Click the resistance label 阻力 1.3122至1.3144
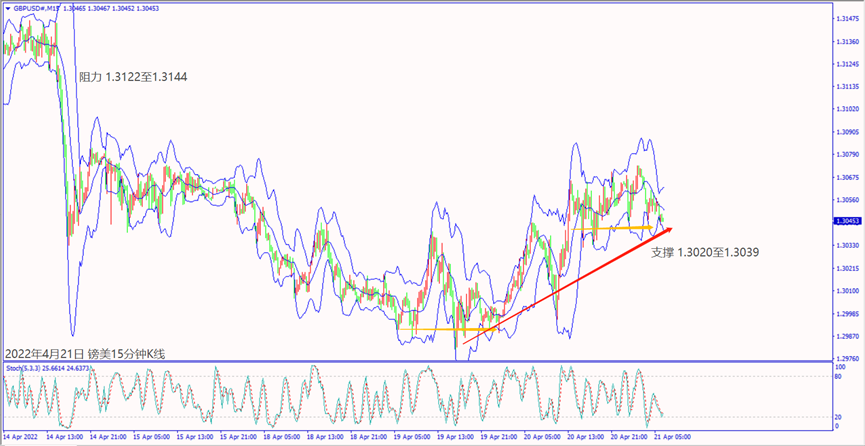This screenshot has width=865, height=446. [132, 76]
